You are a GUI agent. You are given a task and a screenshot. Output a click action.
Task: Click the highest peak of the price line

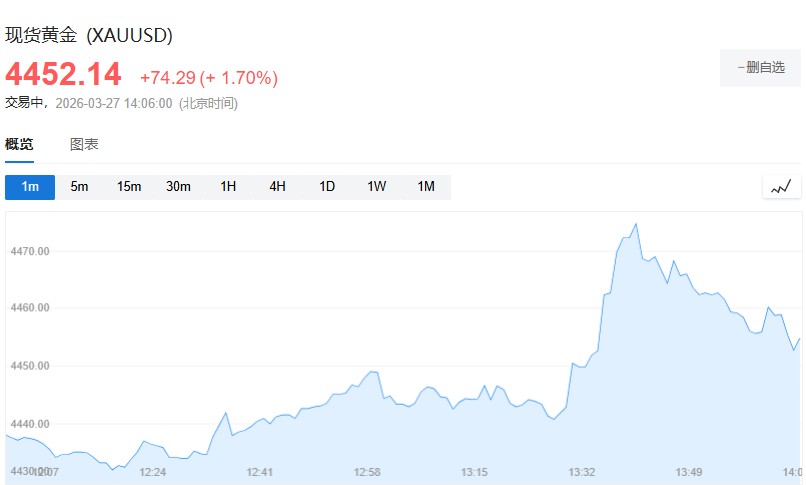[636, 224]
